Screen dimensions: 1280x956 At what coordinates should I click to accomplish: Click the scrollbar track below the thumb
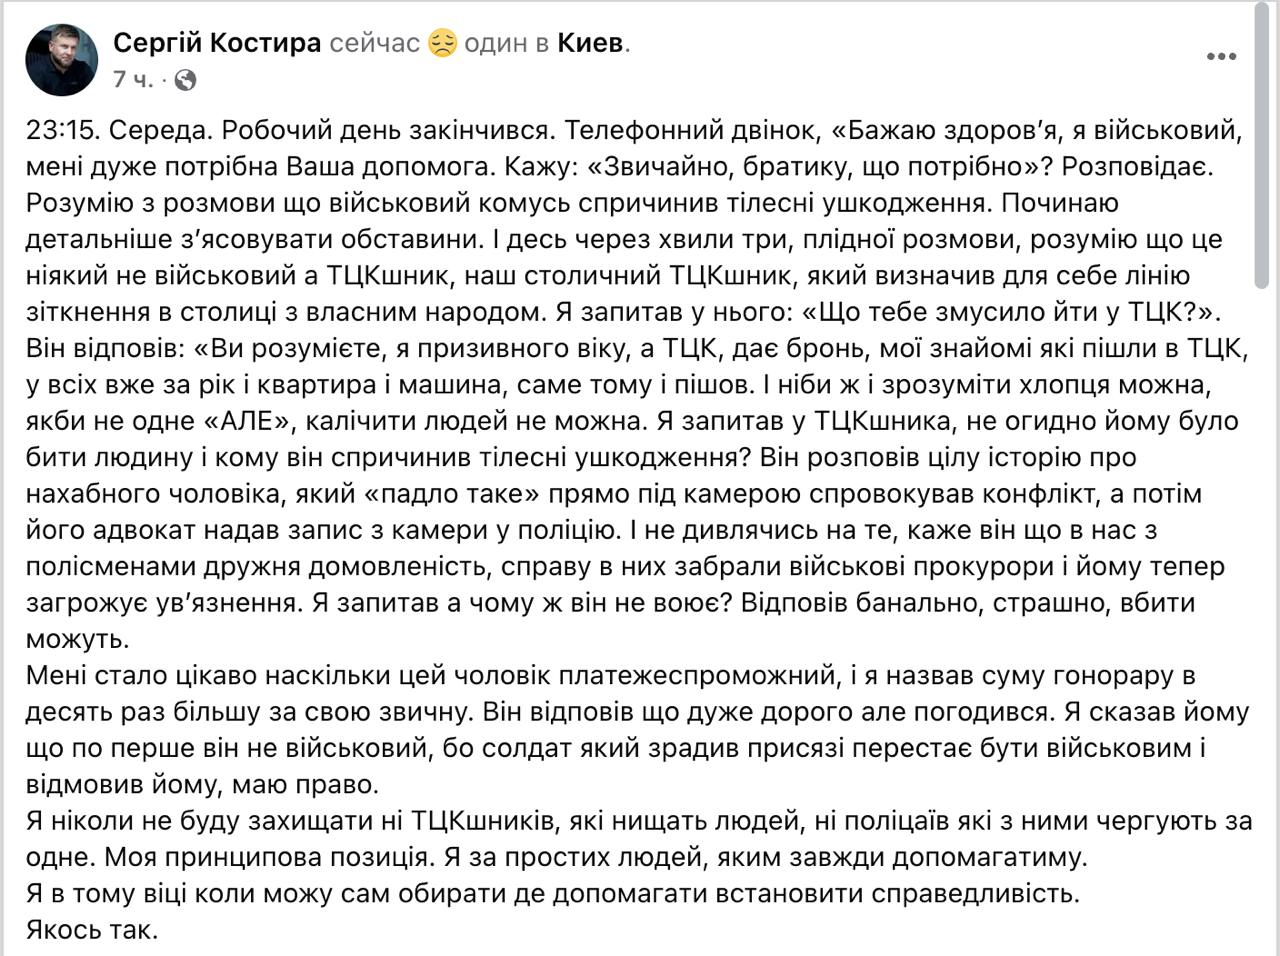(x=1262, y=600)
